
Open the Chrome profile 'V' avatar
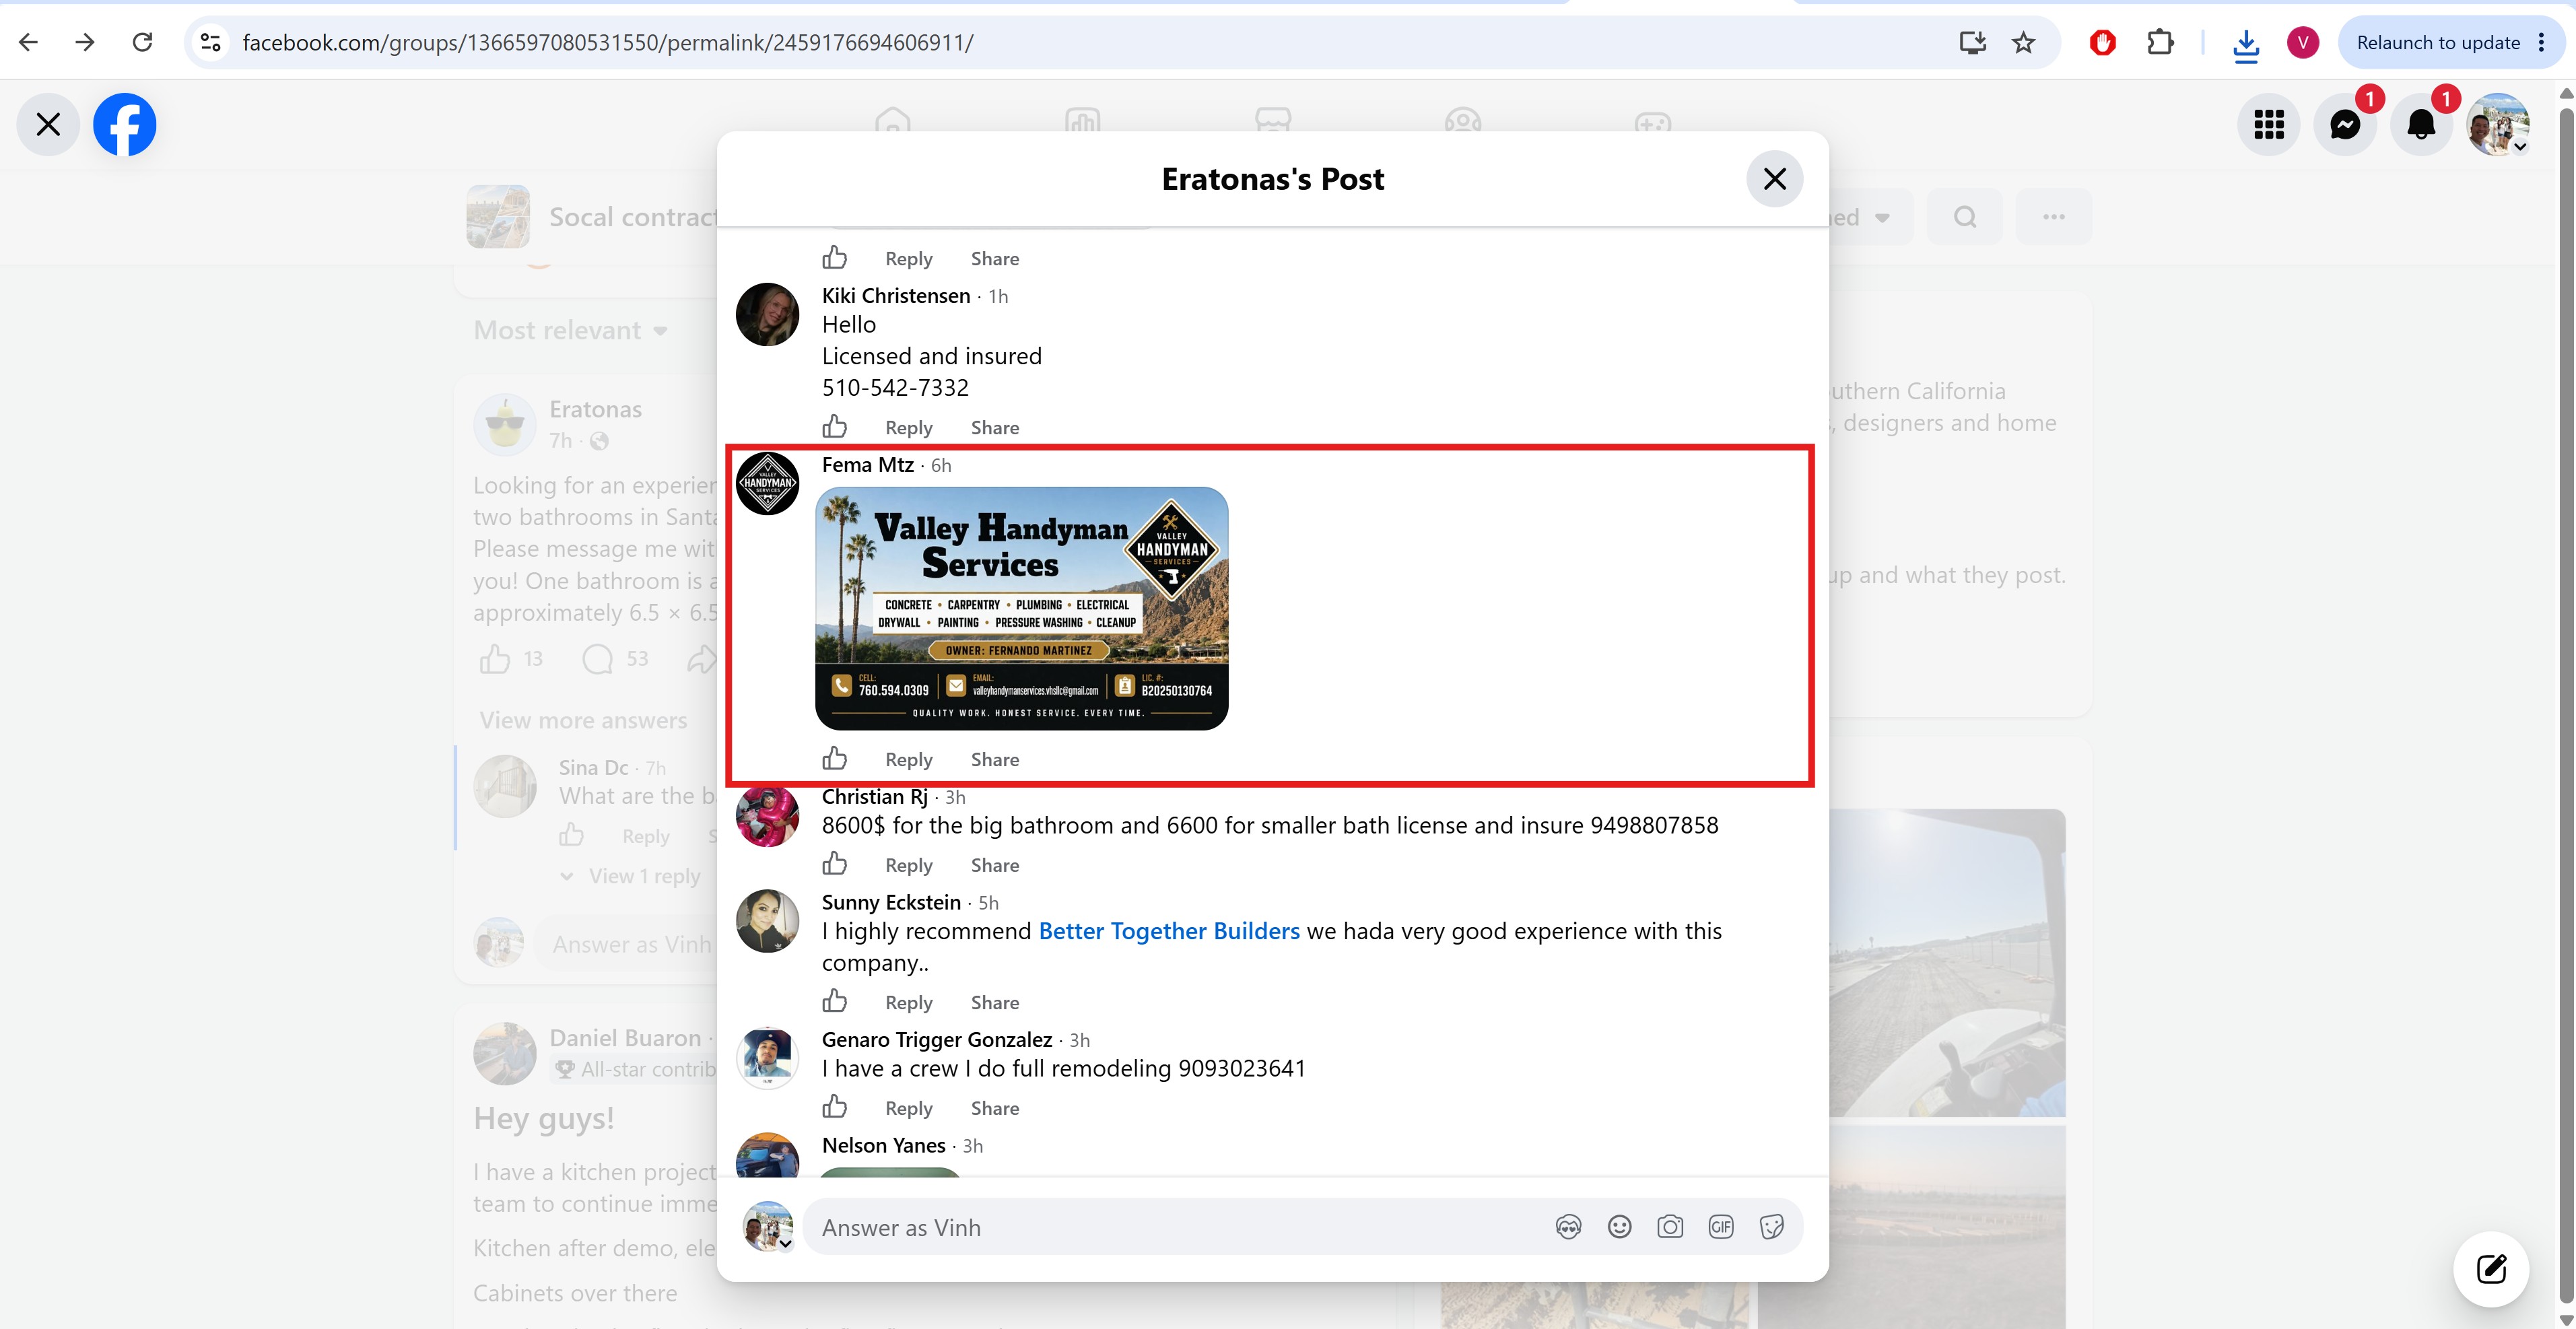point(2303,42)
